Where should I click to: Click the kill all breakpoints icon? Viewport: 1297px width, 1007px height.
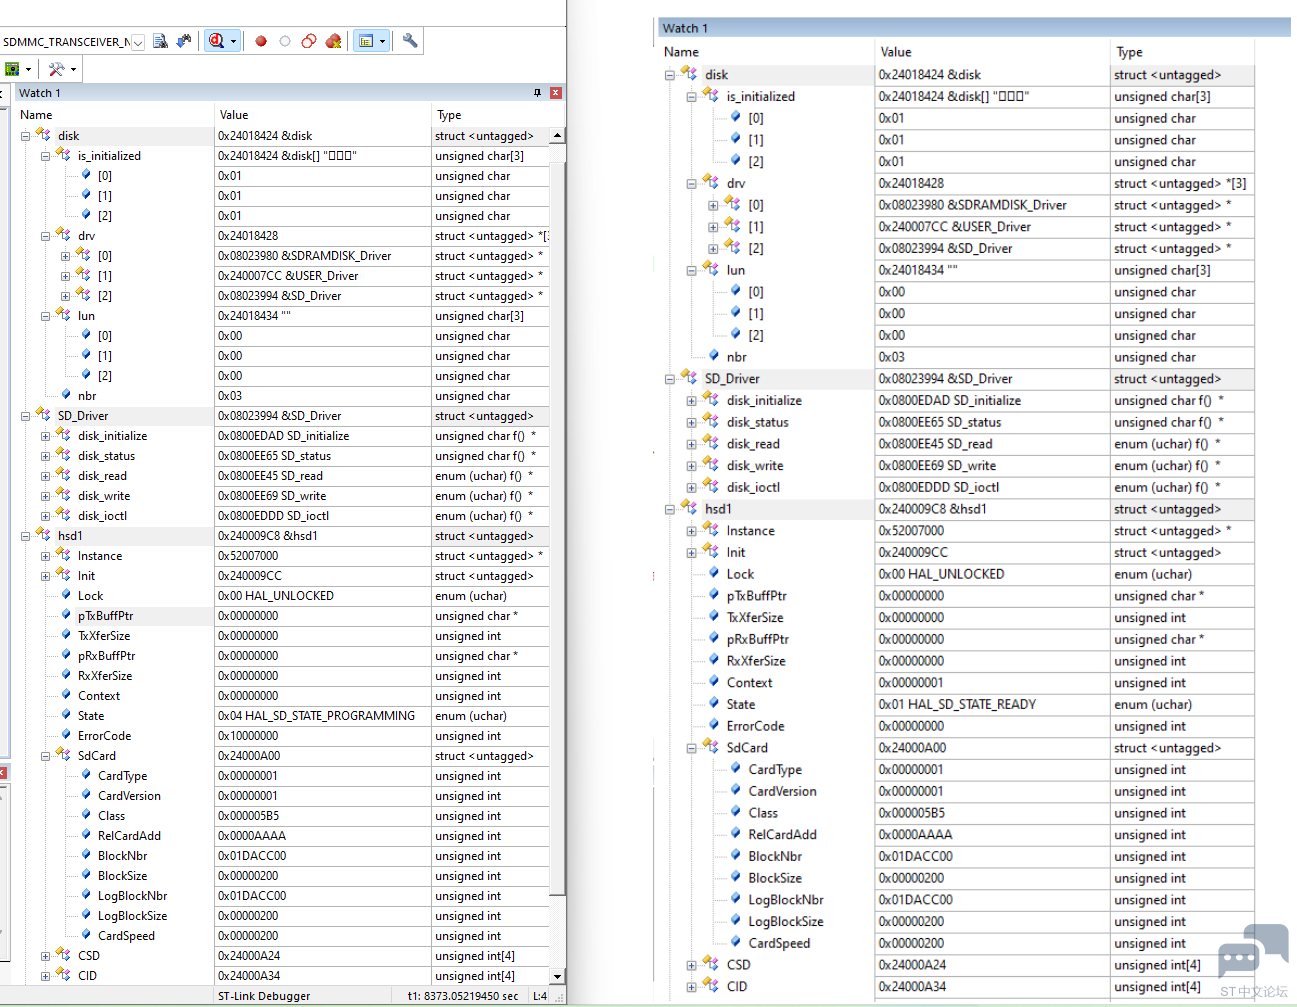(x=333, y=41)
